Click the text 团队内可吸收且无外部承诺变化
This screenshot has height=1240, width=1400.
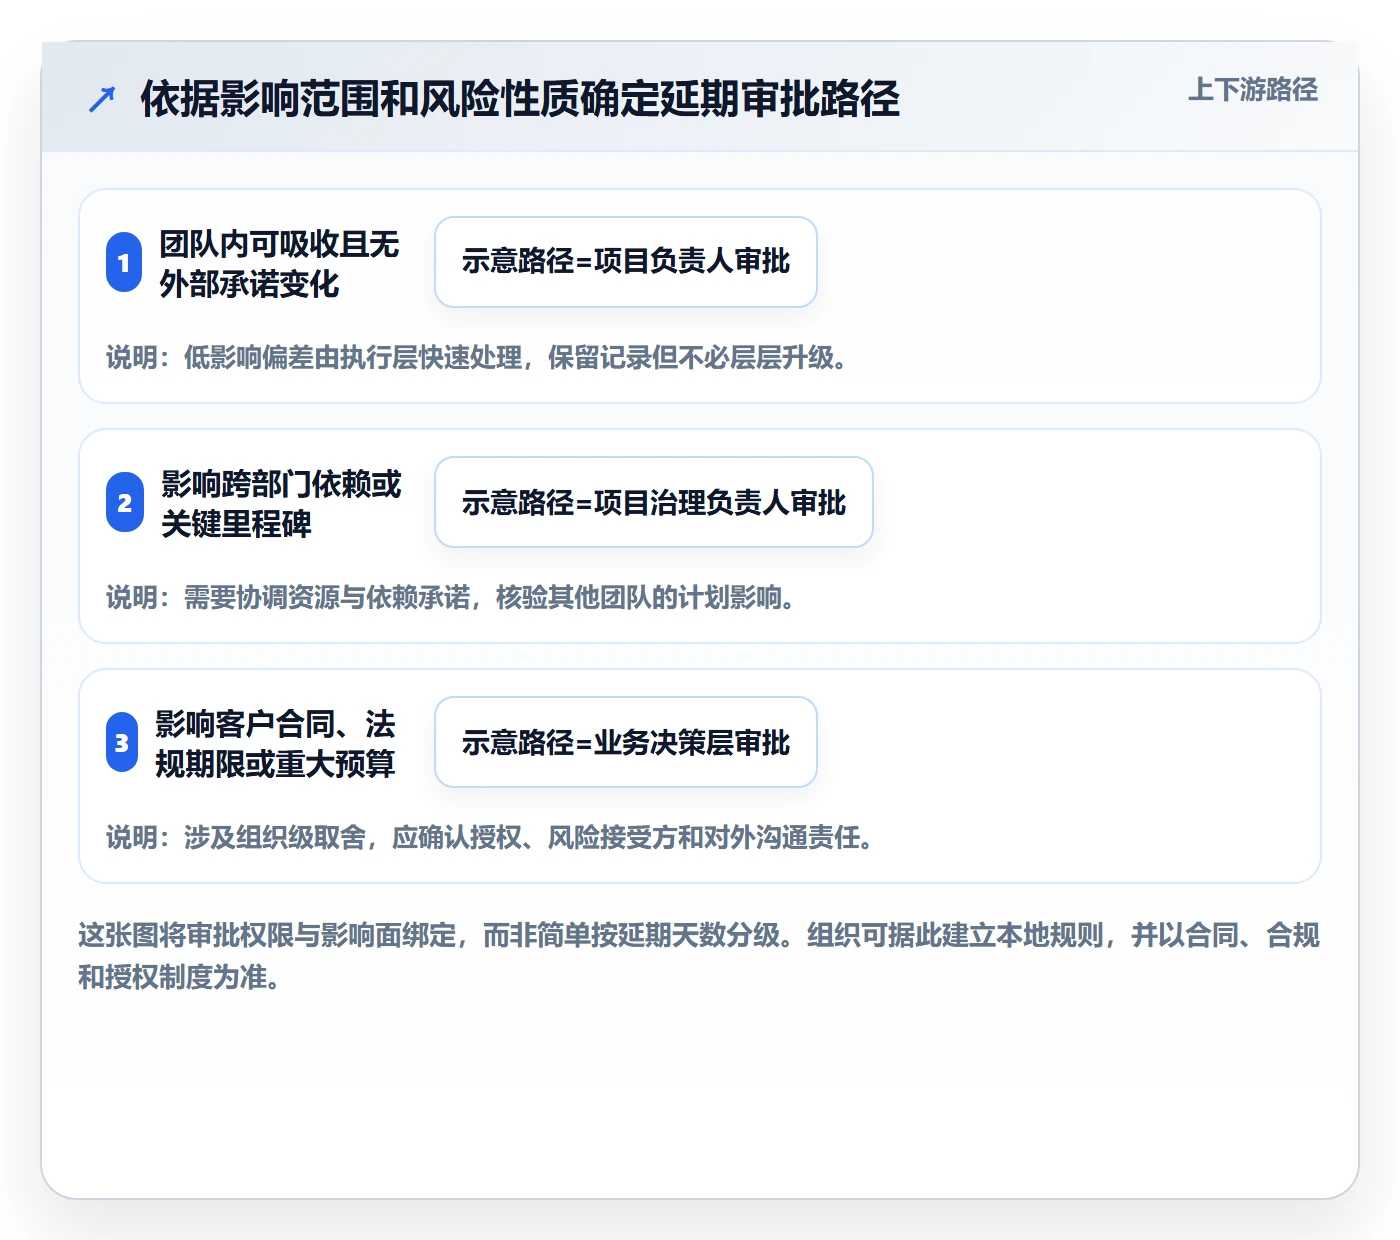(x=279, y=263)
